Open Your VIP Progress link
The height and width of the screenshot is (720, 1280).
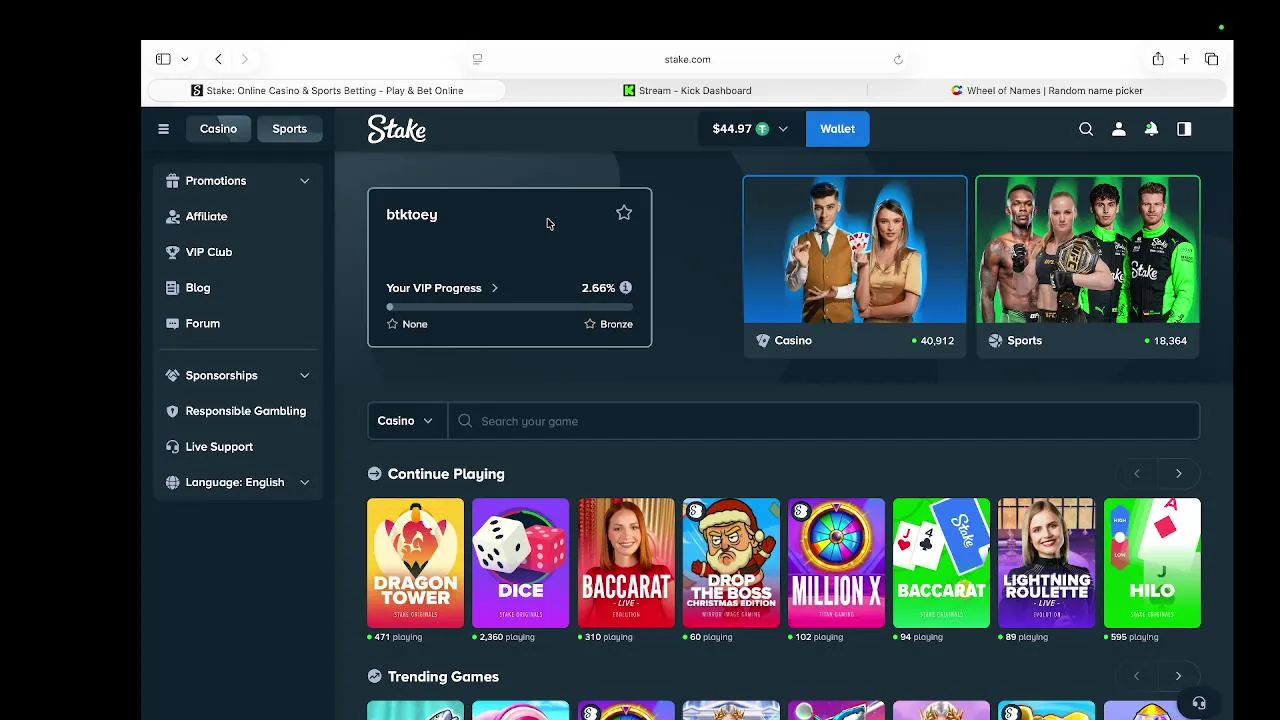[442, 288]
